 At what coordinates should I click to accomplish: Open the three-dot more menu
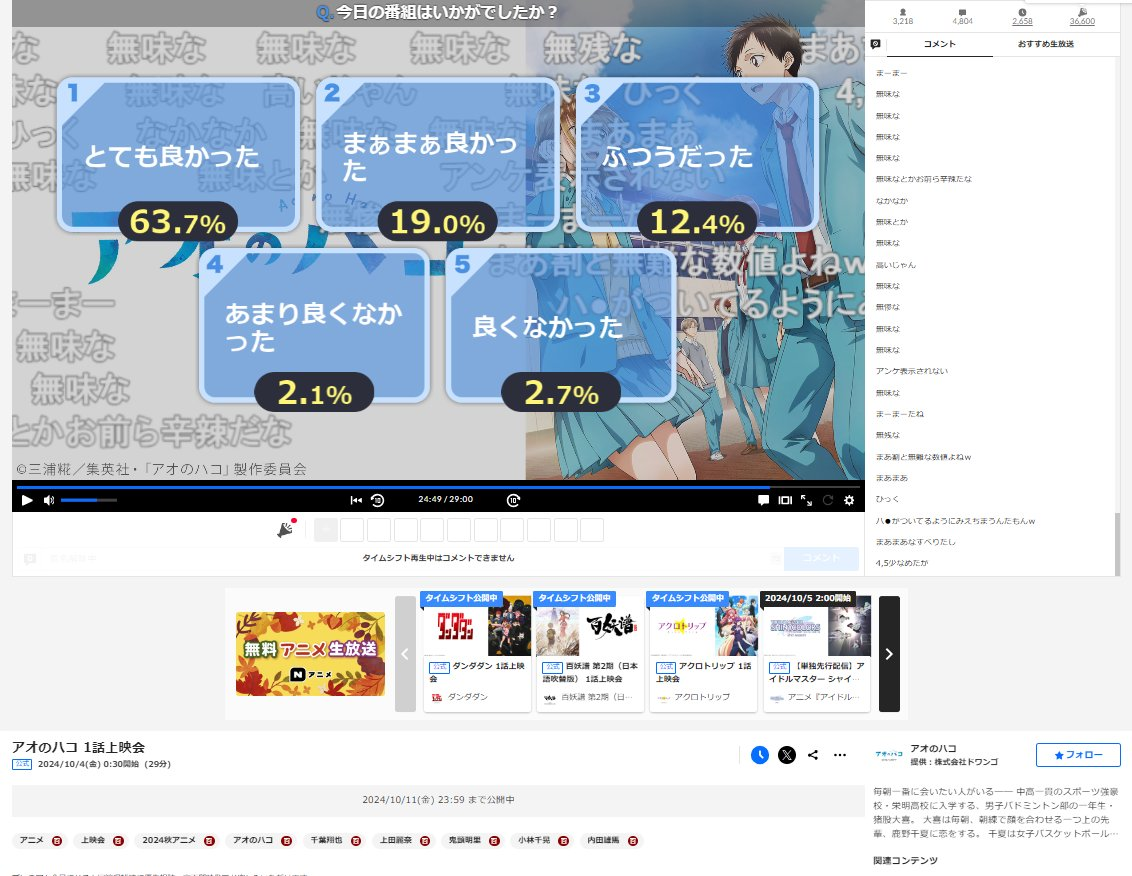point(840,755)
